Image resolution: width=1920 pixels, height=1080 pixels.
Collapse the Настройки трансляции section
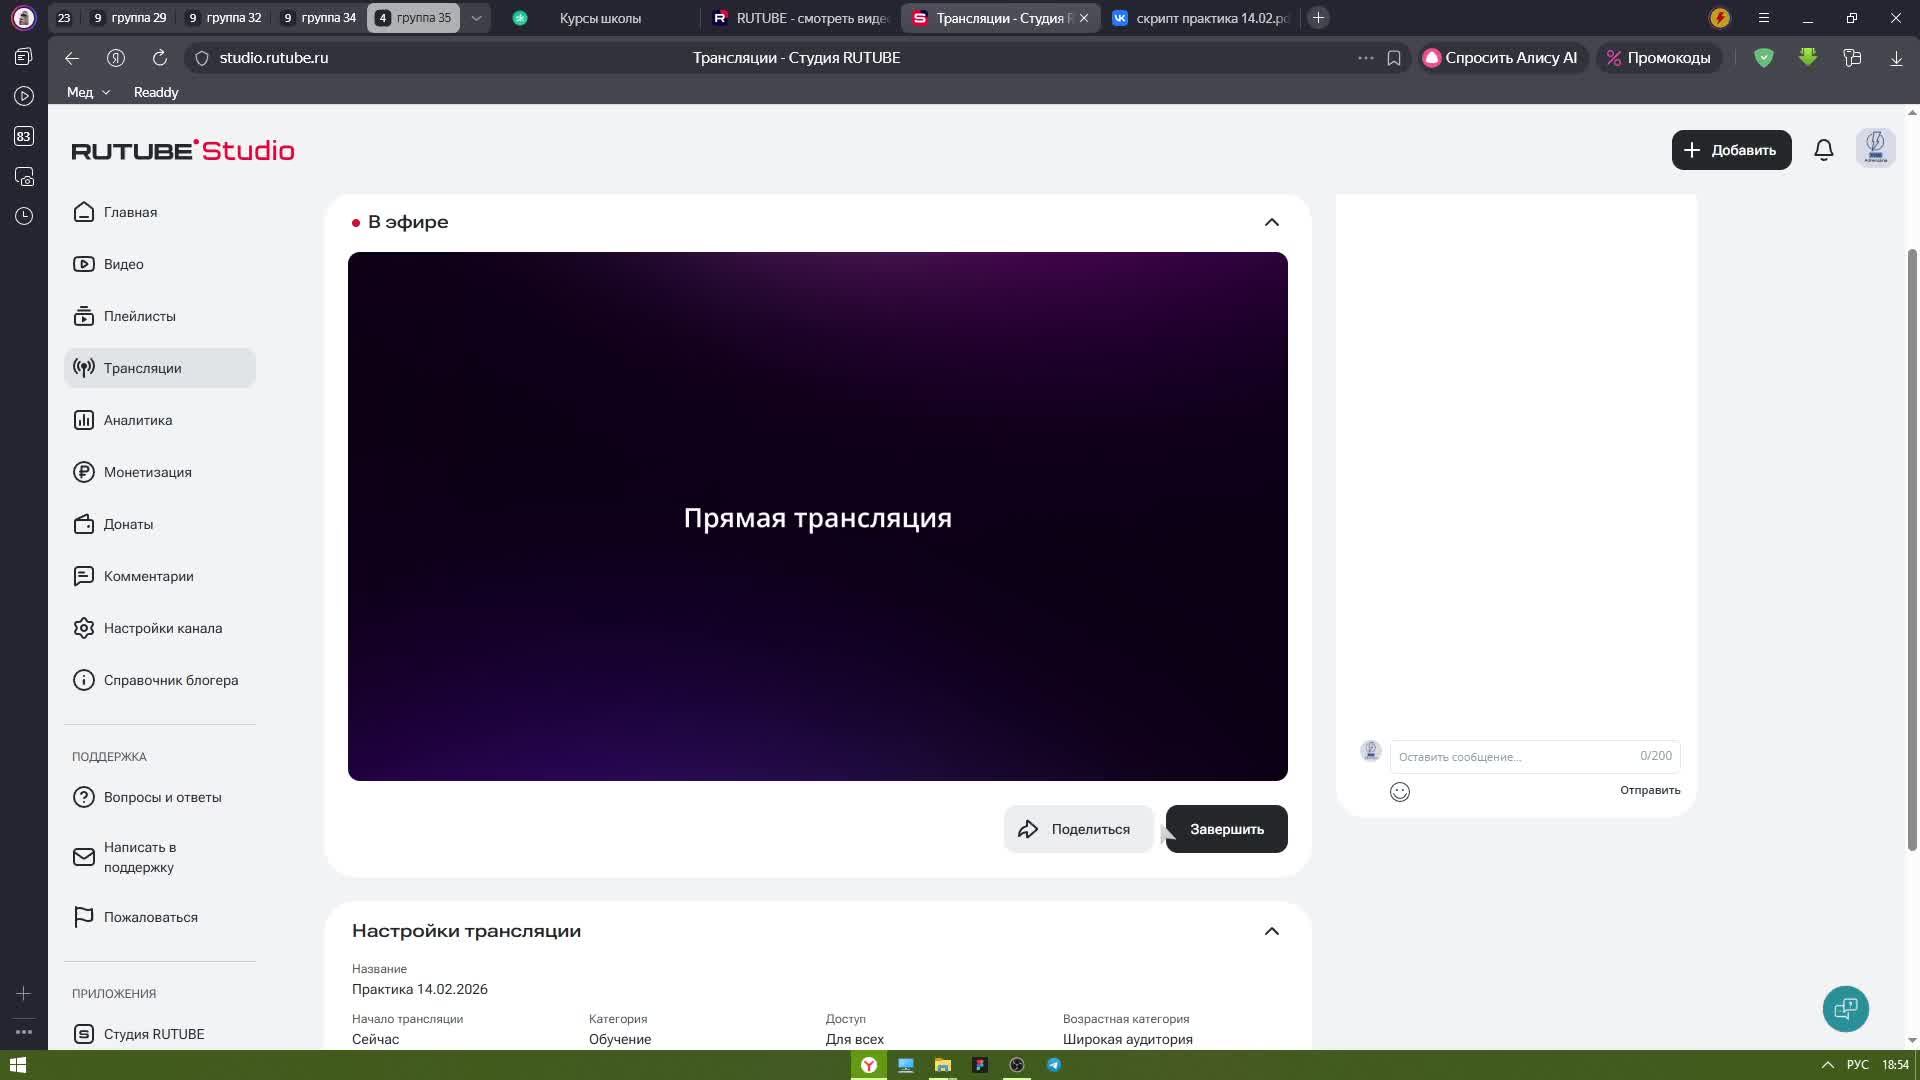[1271, 931]
